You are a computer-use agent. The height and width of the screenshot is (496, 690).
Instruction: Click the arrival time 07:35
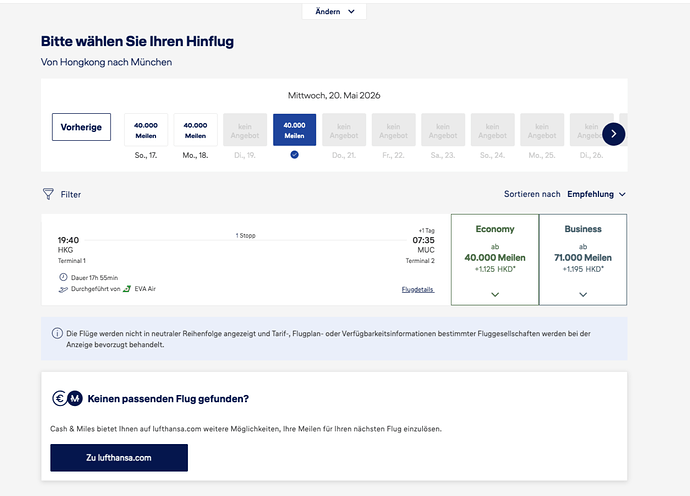tap(423, 240)
